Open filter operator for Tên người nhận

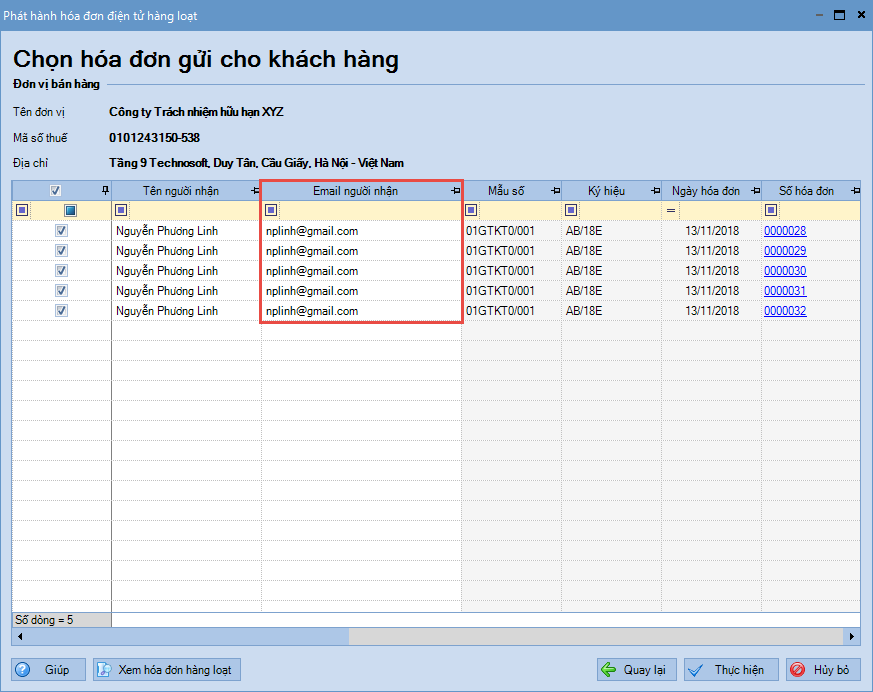[x=121, y=210]
